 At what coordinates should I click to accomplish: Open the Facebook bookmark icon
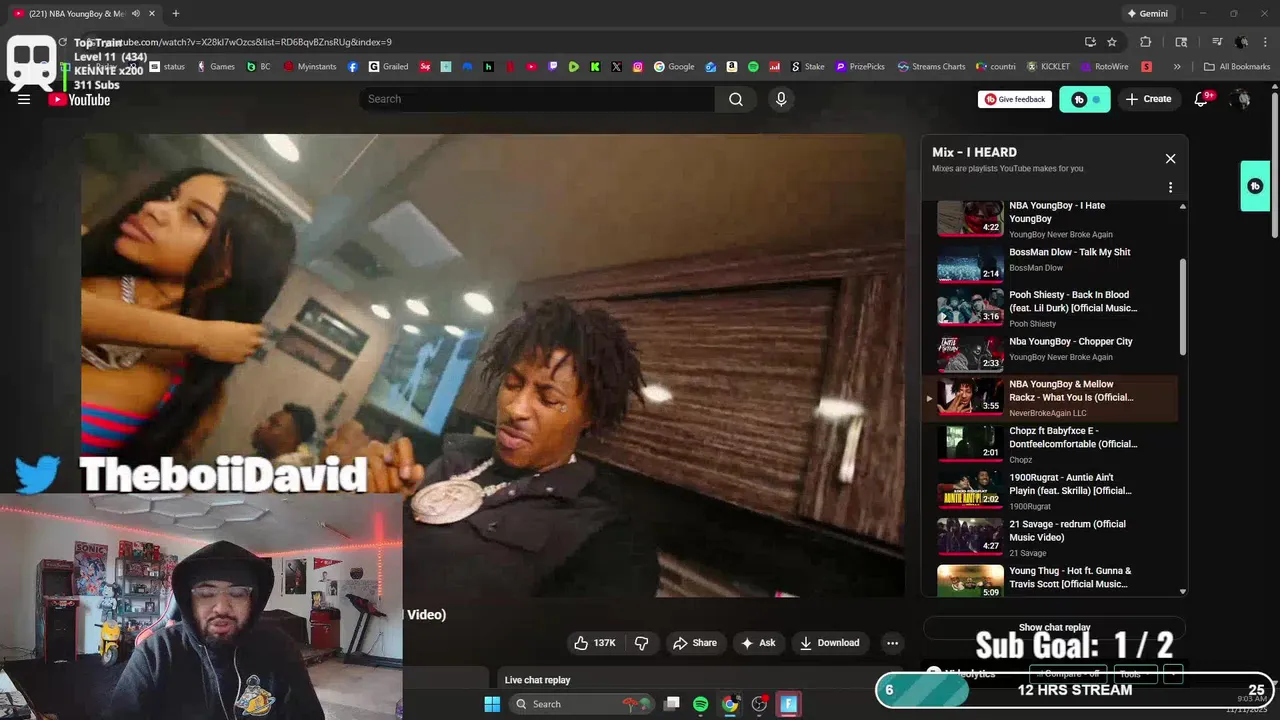pos(353,67)
